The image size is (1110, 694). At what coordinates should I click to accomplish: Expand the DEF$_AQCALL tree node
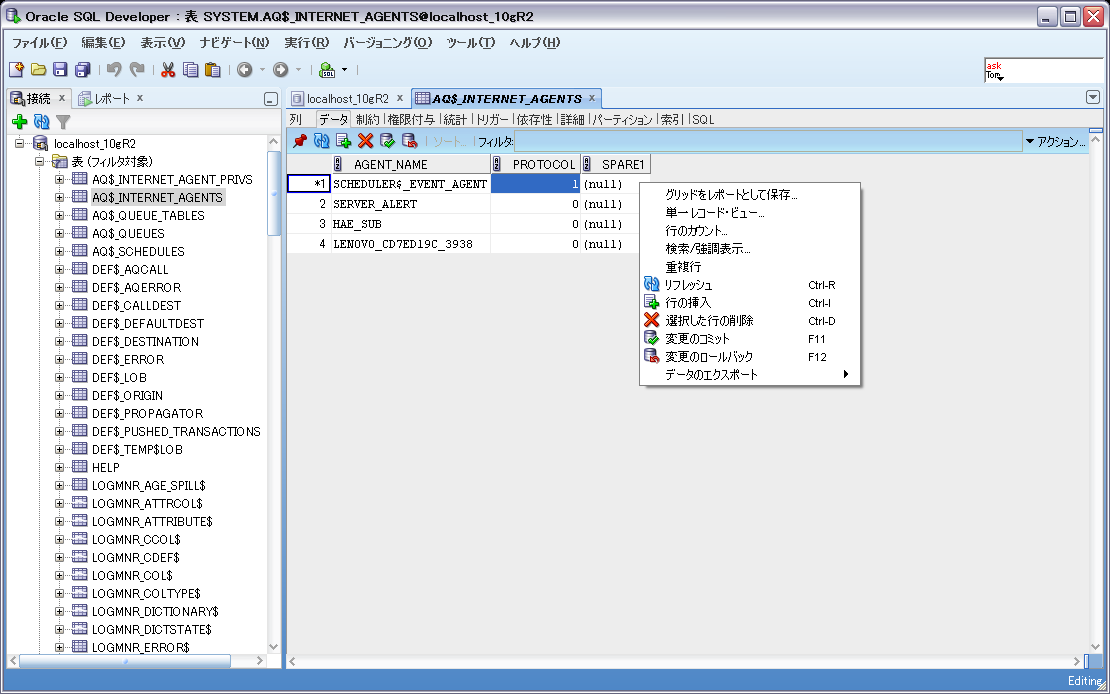[59, 269]
